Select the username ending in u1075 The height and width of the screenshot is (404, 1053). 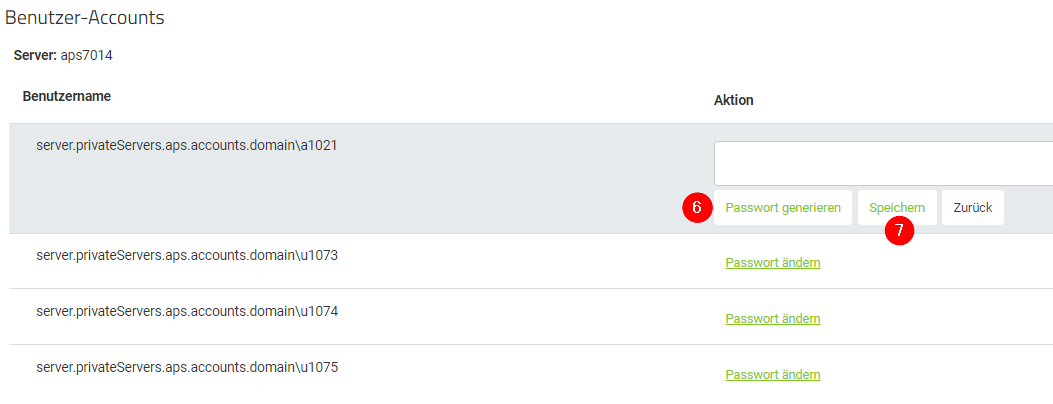coord(187,367)
